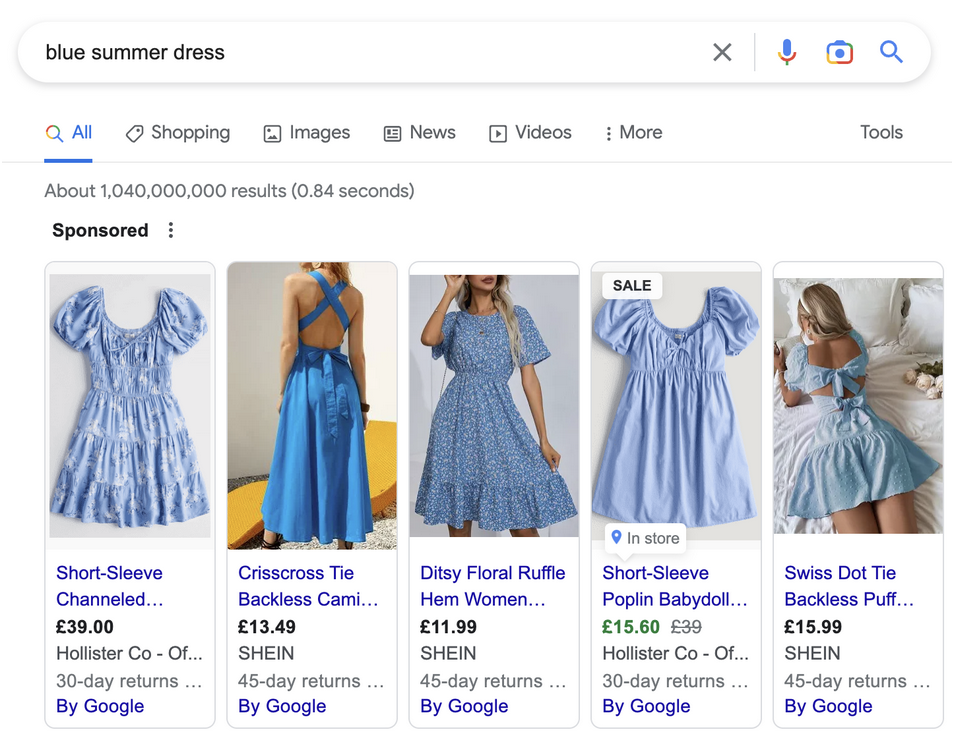Click the blue magnifier search button
Screen dimensions: 958x746
[x=891, y=52]
